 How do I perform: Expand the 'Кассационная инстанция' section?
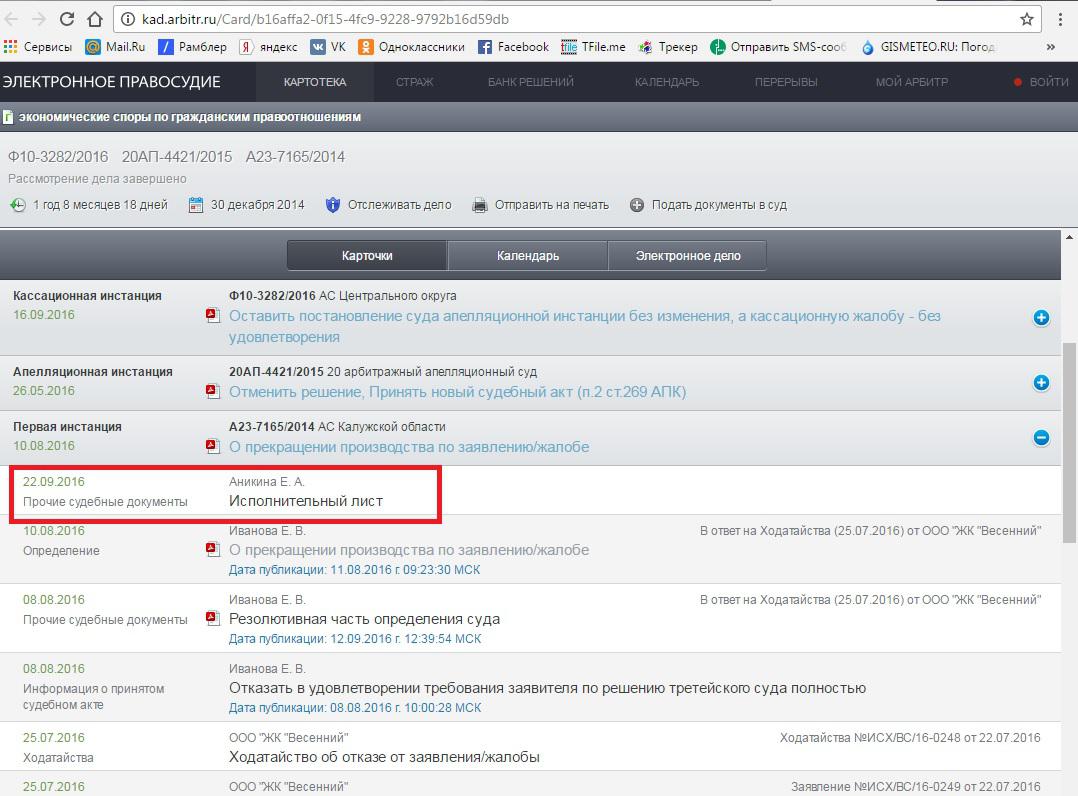[1041, 318]
